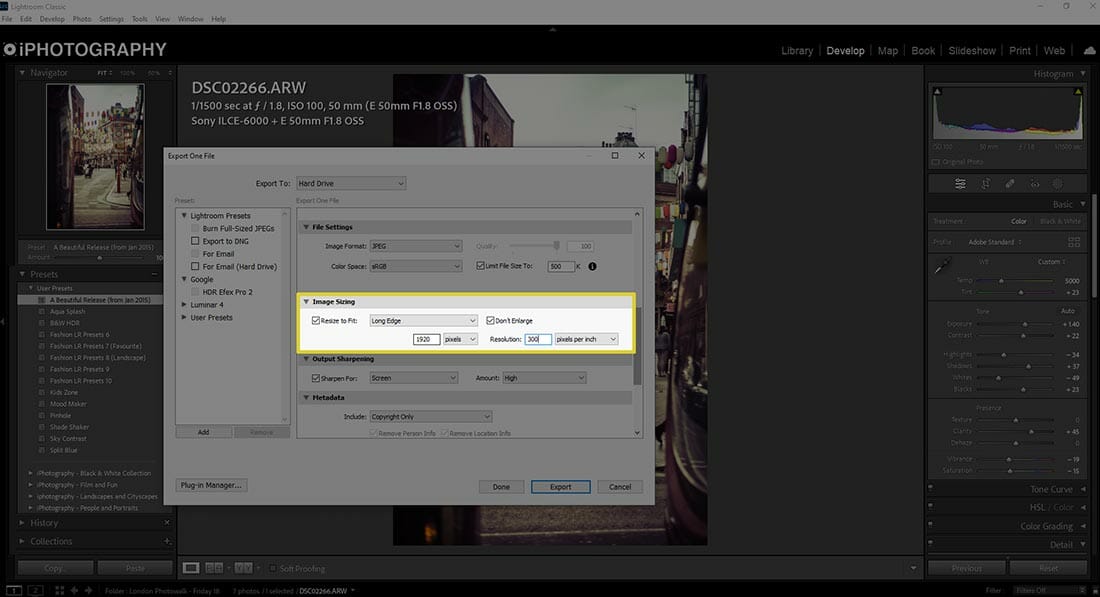Open the metadata Include dropdown
Image resolution: width=1100 pixels, height=597 pixels.
(430, 417)
